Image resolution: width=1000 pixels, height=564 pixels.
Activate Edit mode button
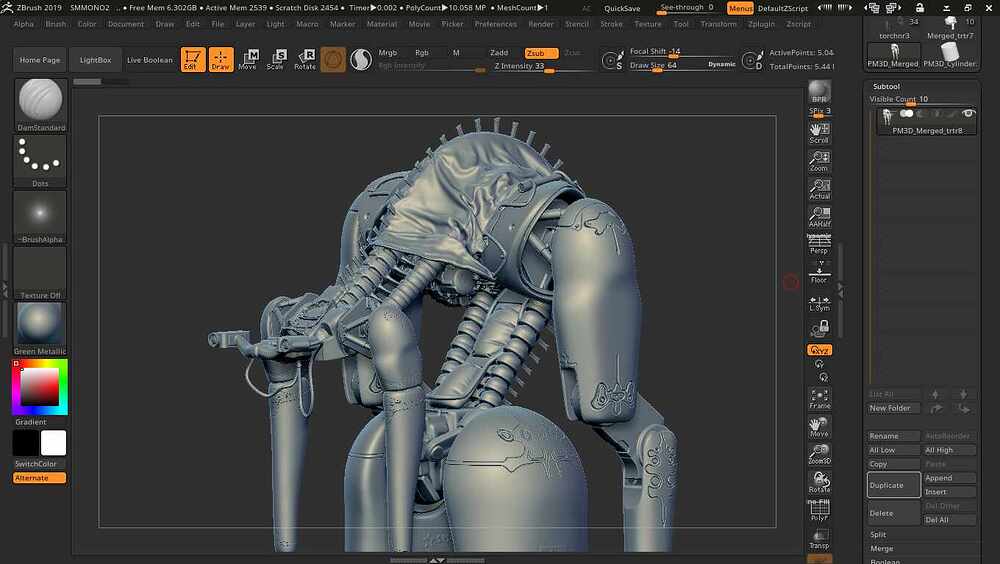[x=193, y=59]
